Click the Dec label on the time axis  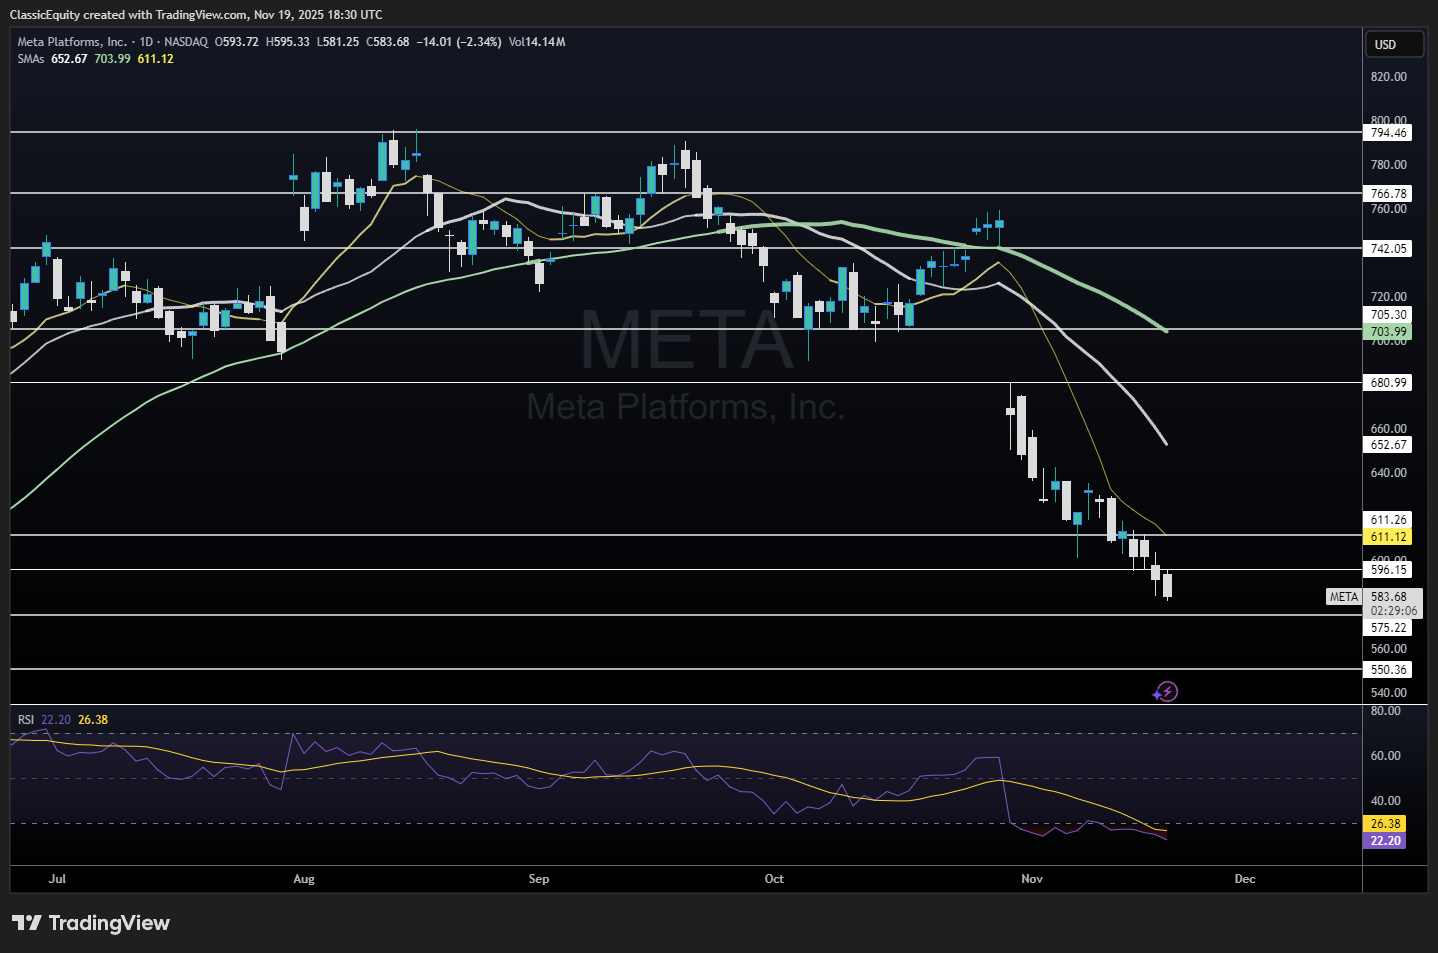point(1245,879)
